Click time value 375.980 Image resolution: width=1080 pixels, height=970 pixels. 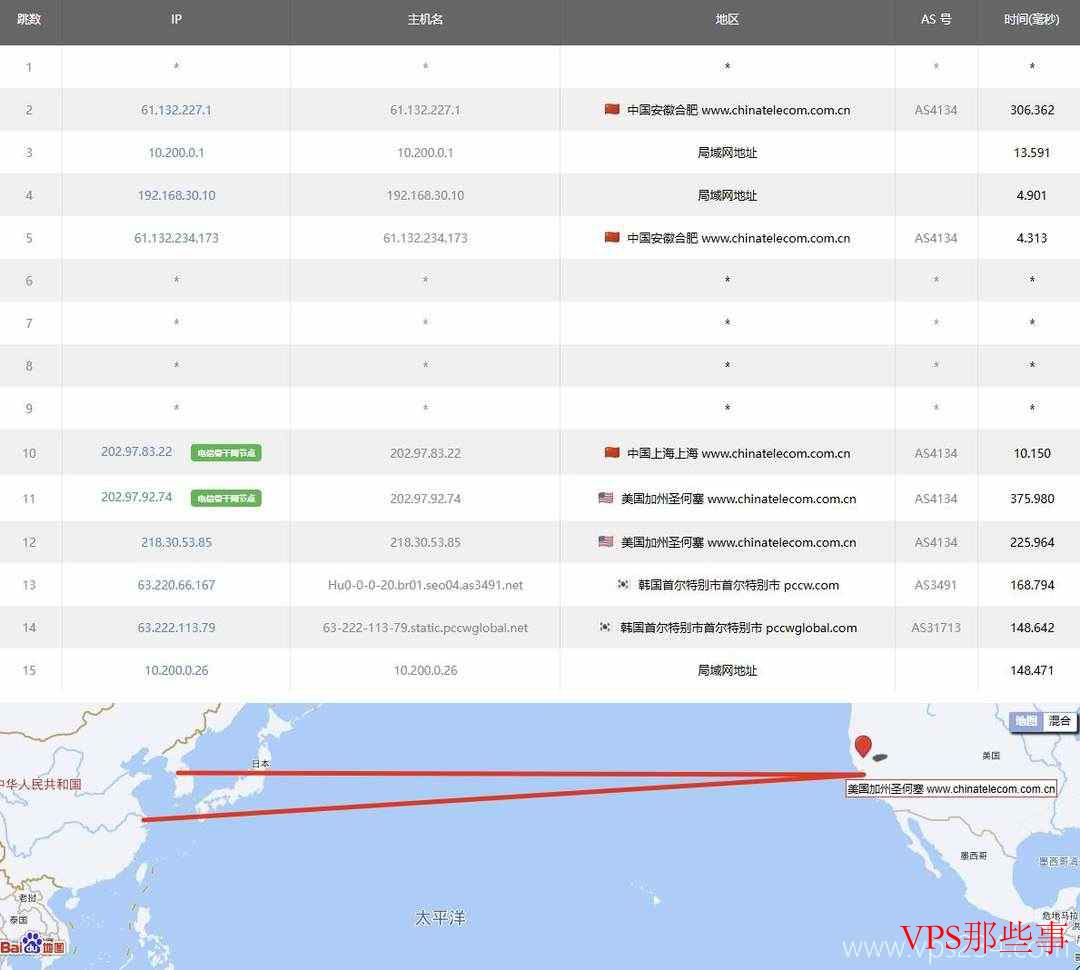coord(1032,499)
